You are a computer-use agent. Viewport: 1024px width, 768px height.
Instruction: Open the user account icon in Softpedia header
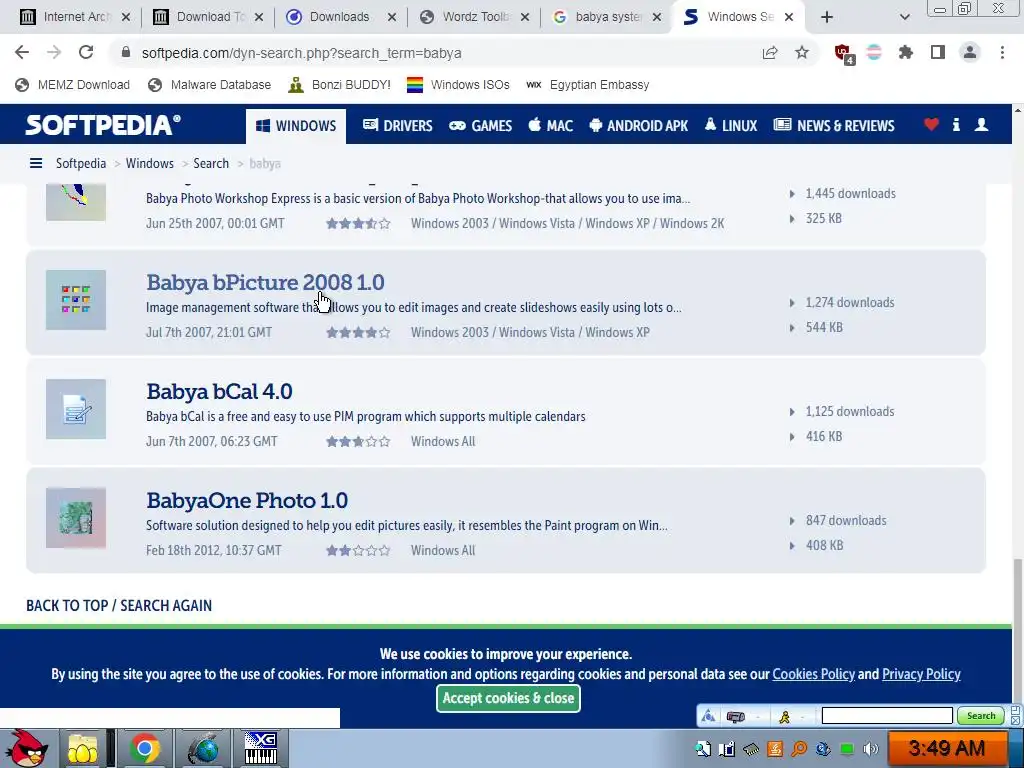click(x=981, y=125)
